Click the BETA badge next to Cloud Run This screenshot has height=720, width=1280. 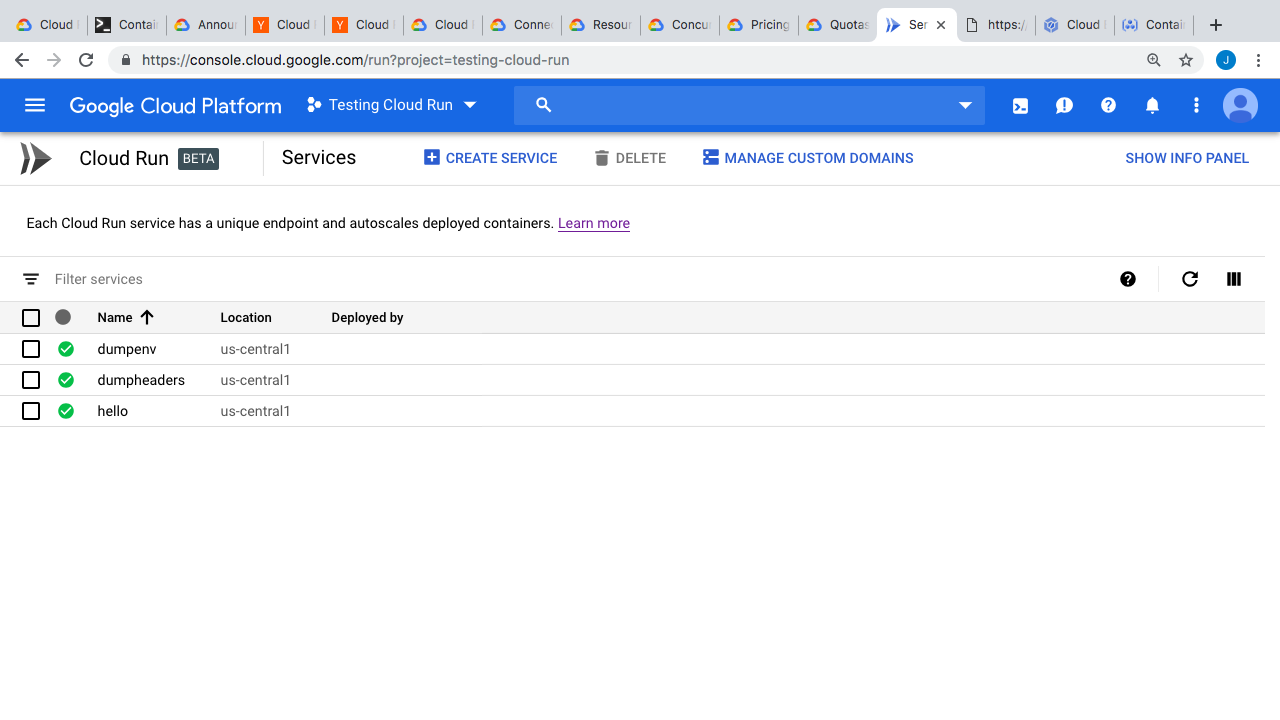(198, 158)
